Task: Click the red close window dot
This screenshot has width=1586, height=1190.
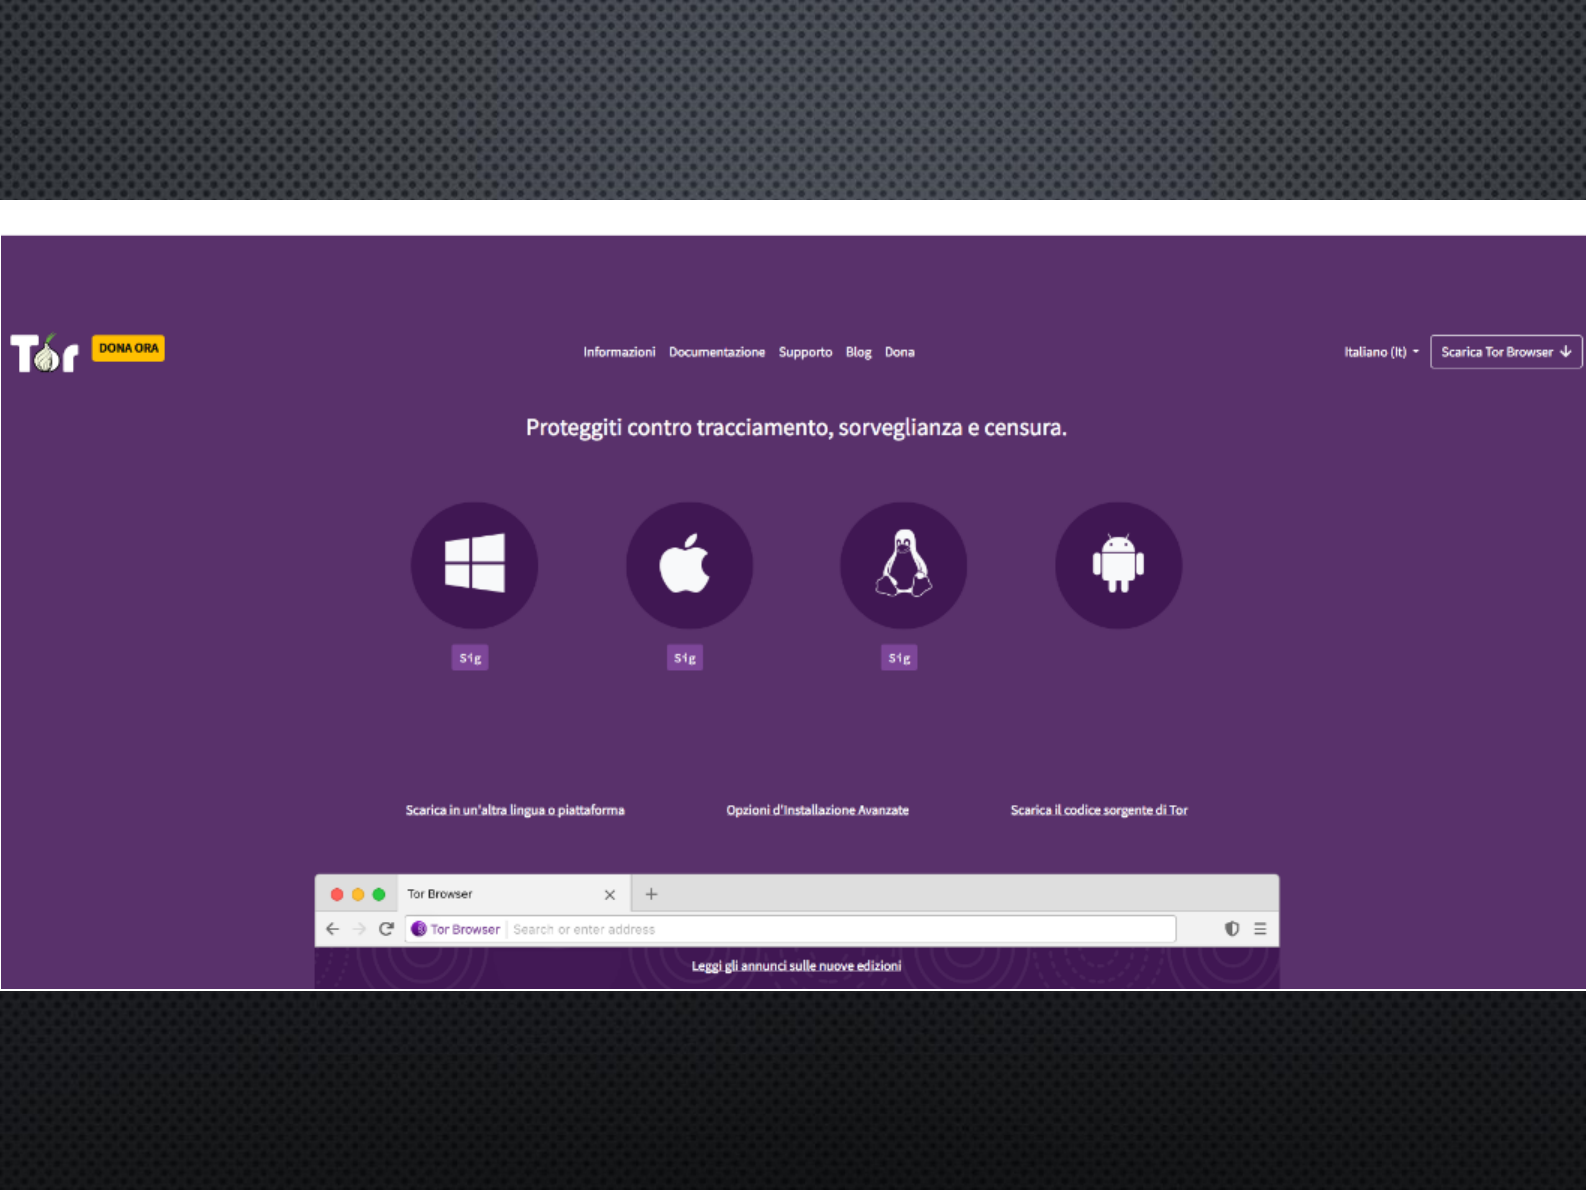Action: (337, 894)
